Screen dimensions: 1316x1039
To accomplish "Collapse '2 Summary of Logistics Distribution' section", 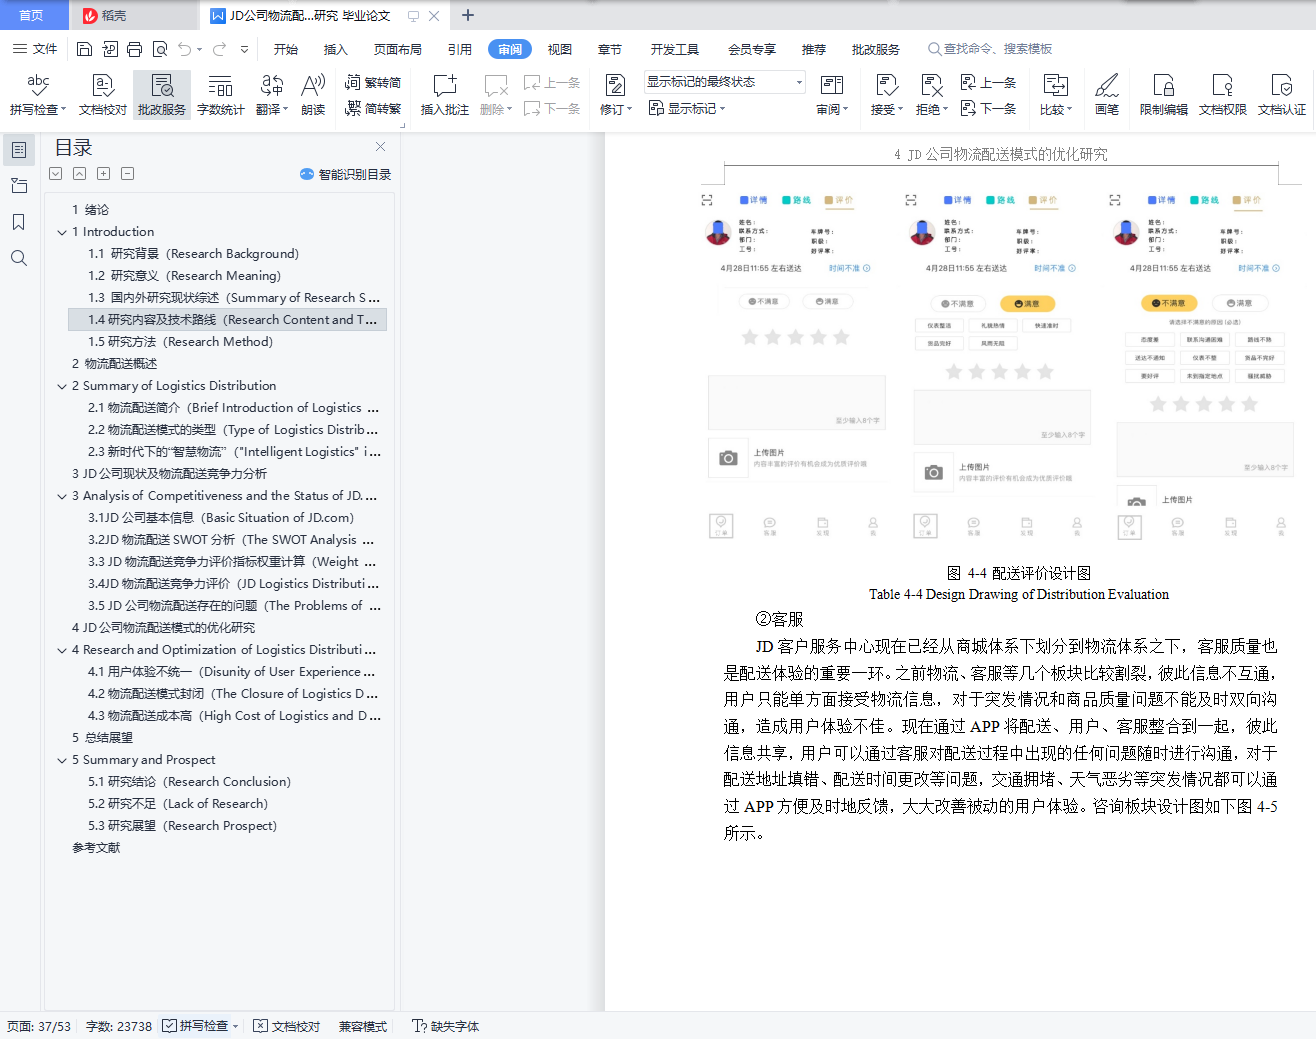I will pos(62,386).
